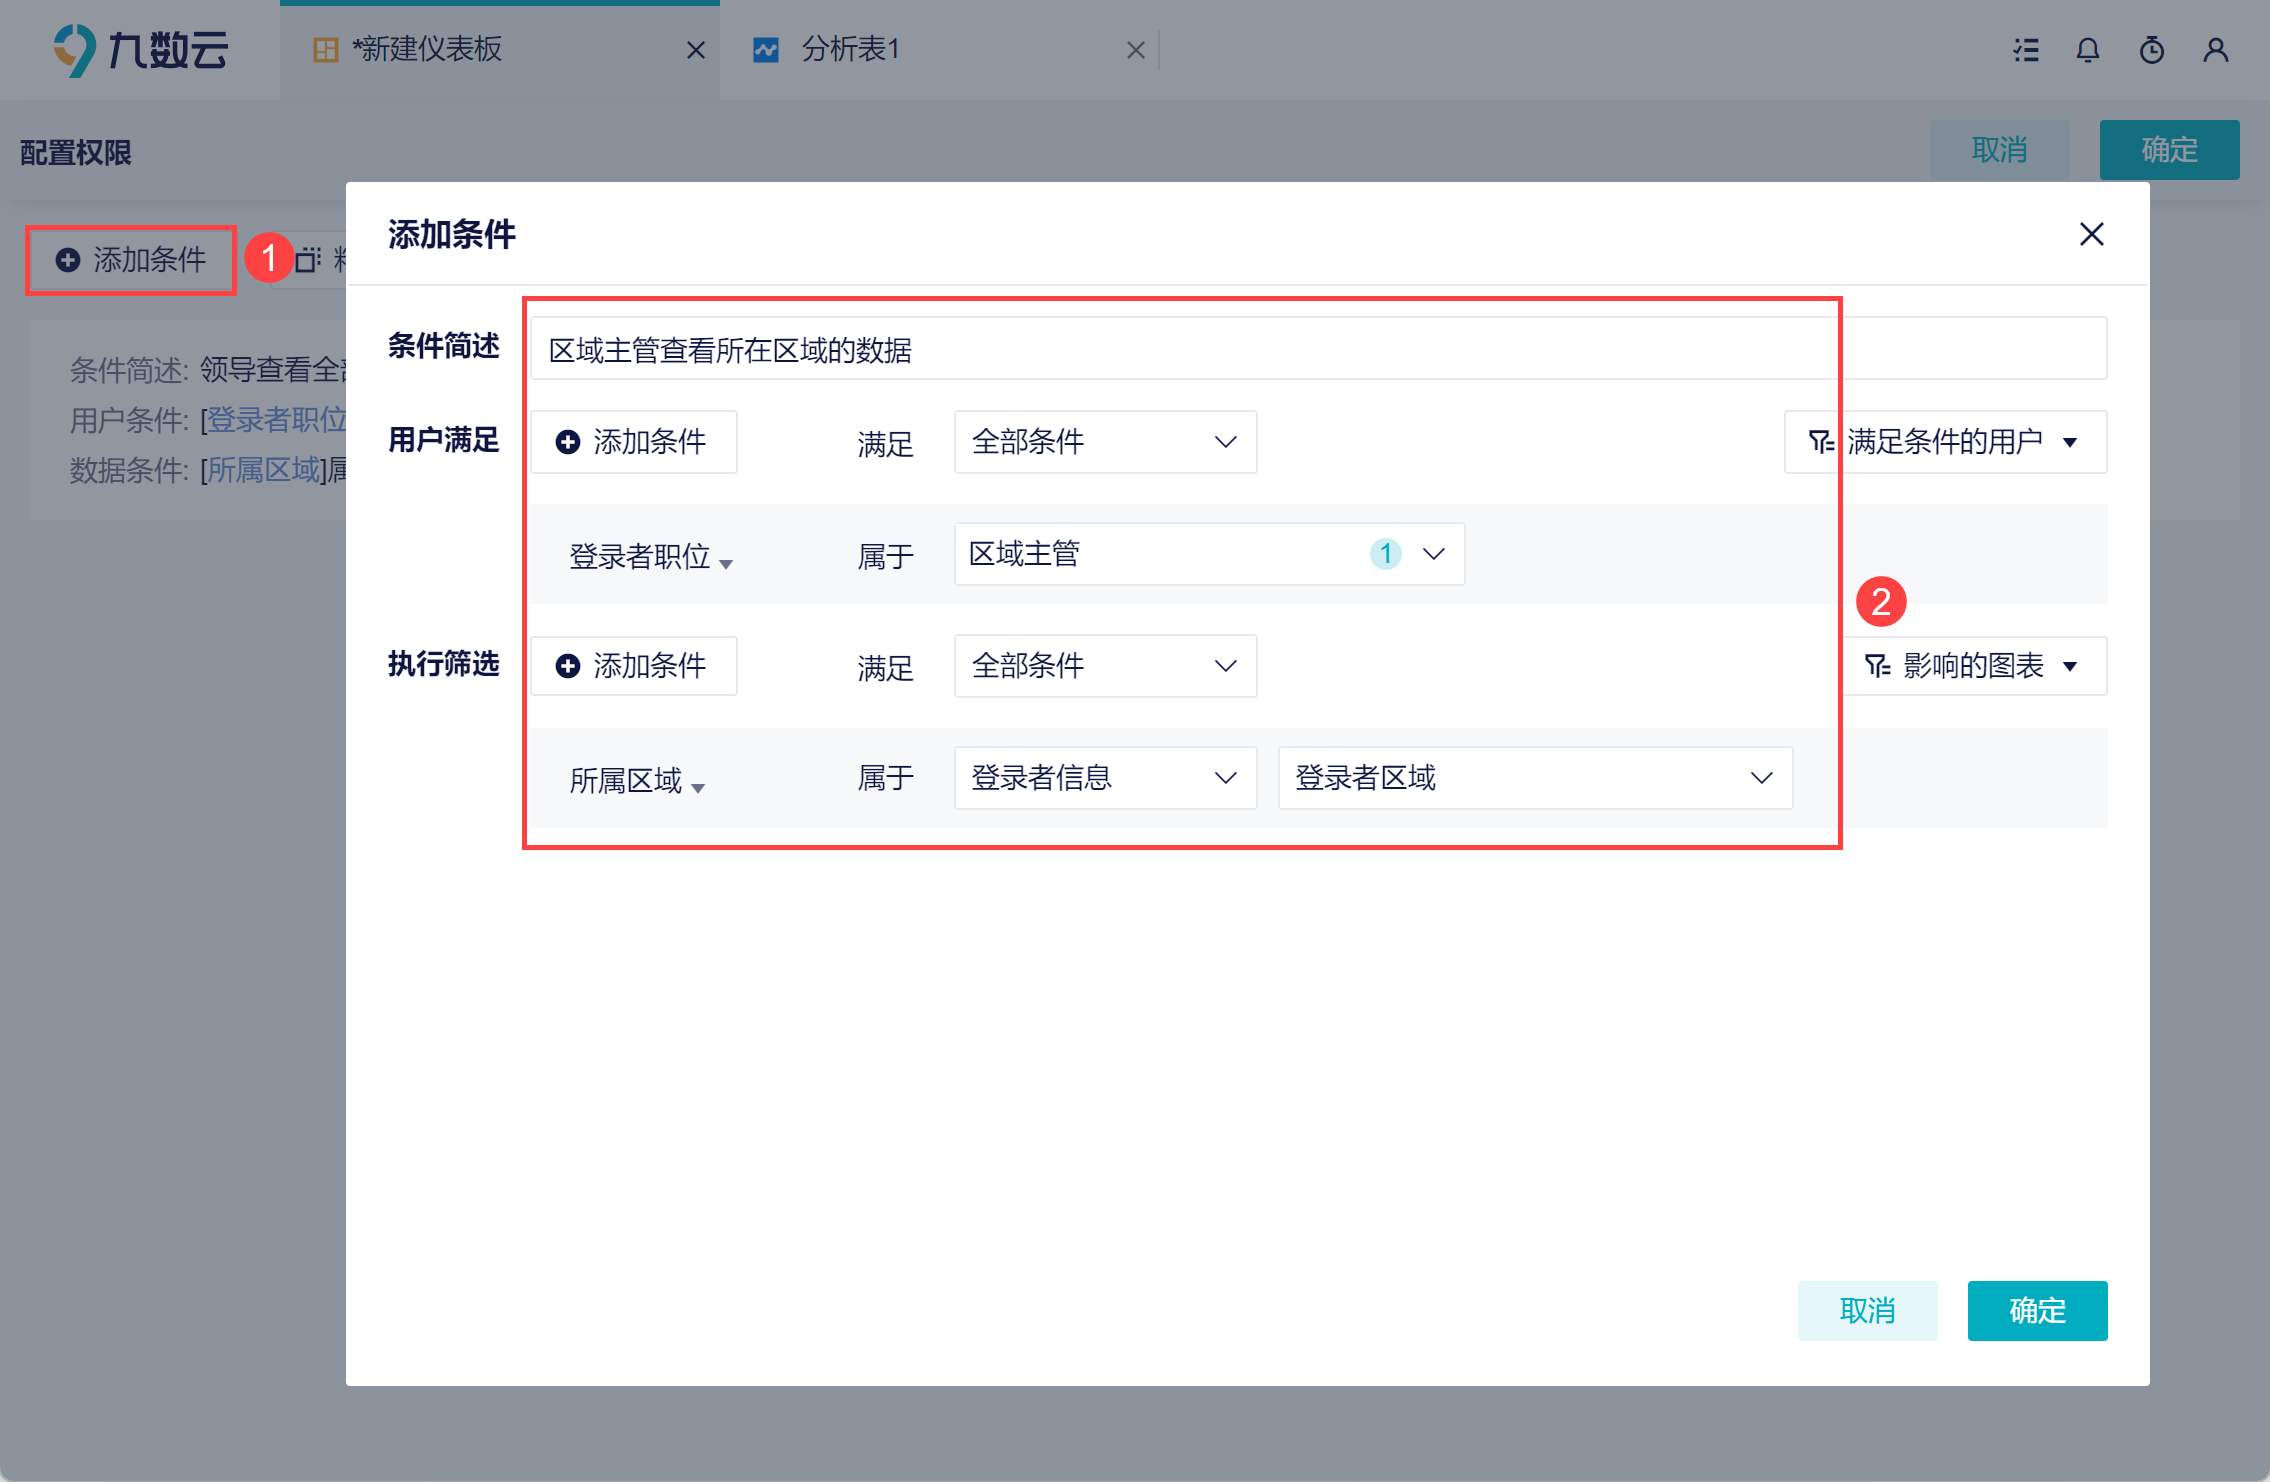
Task: Switch to the *新建仪表板 tab
Action: point(428,50)
